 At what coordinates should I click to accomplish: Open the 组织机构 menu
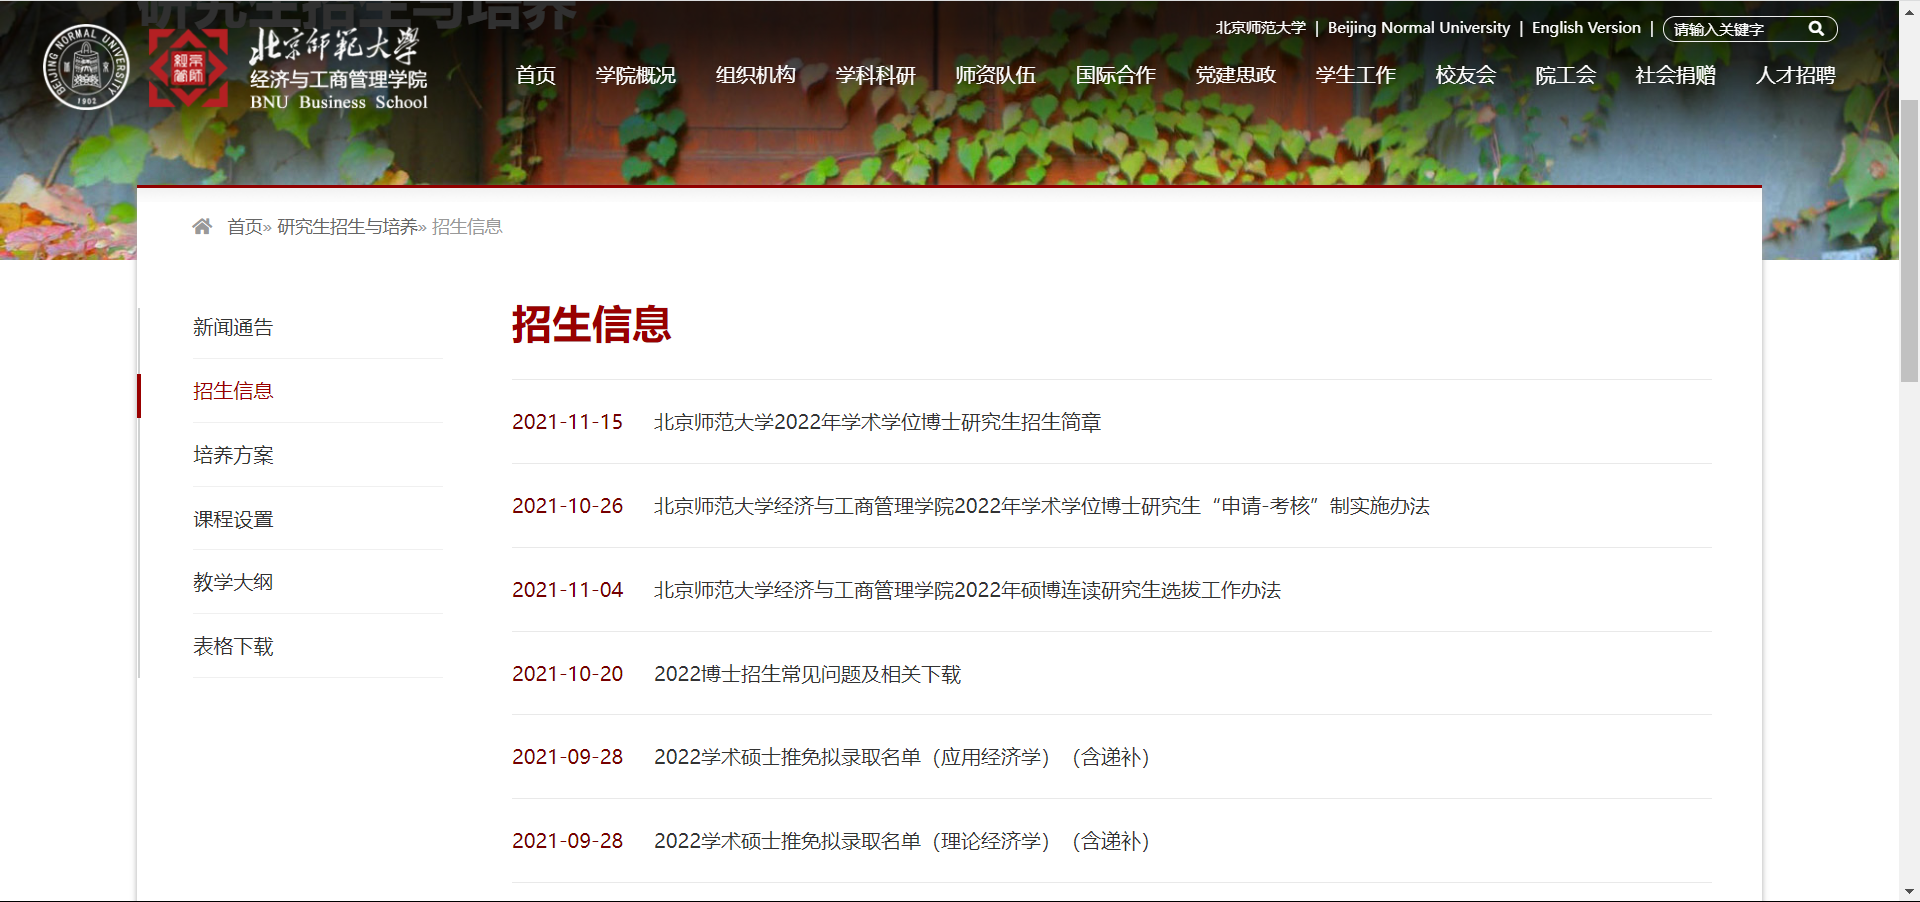pos(755,75)
